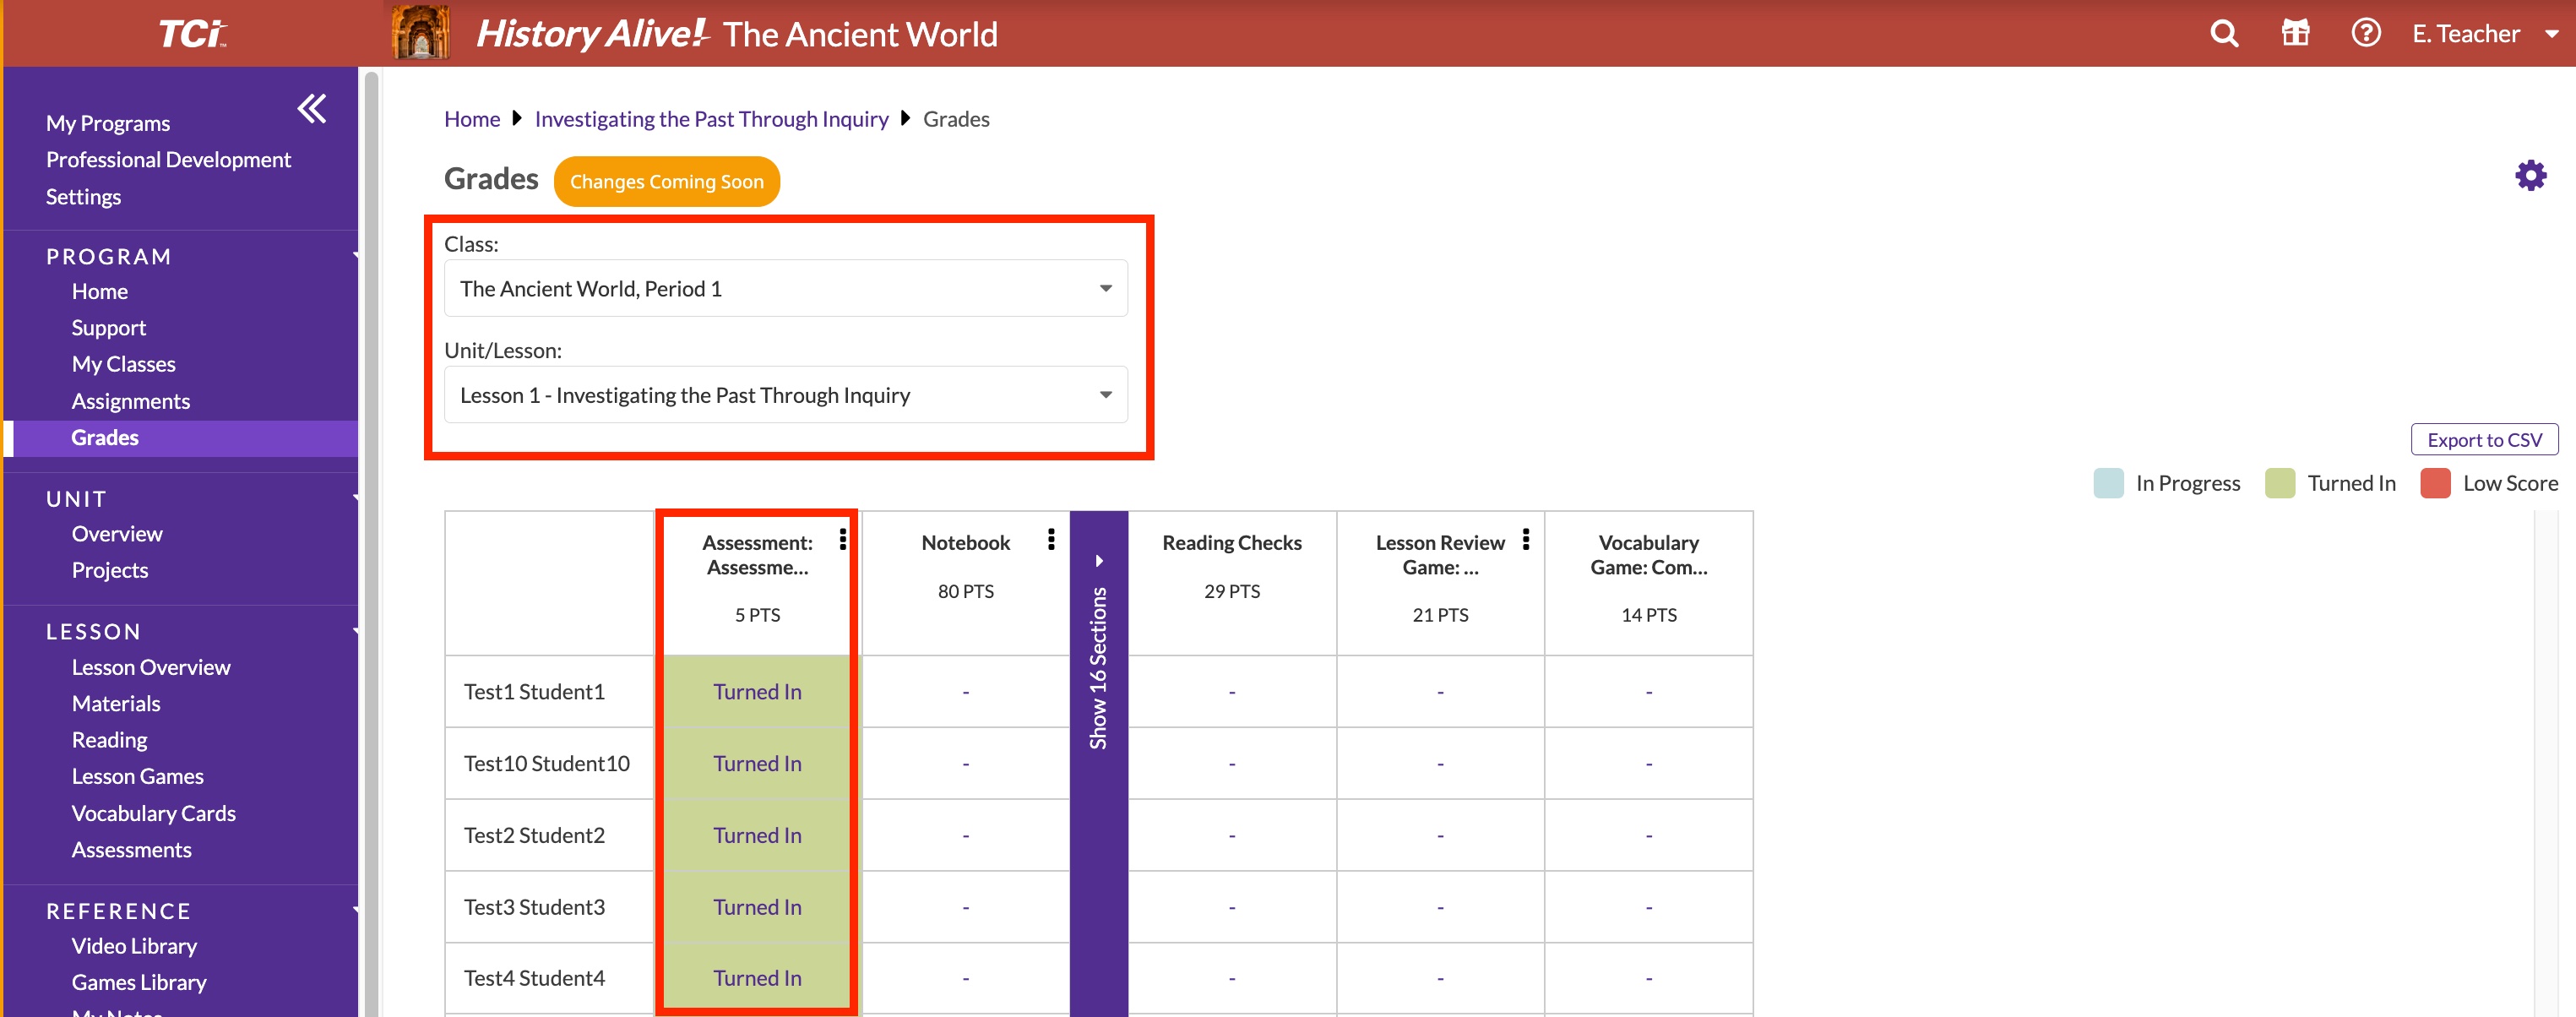2576x1017 pixels.
Task: Open Lesson Review Game column kebab menu
Action: (1526, 540)
